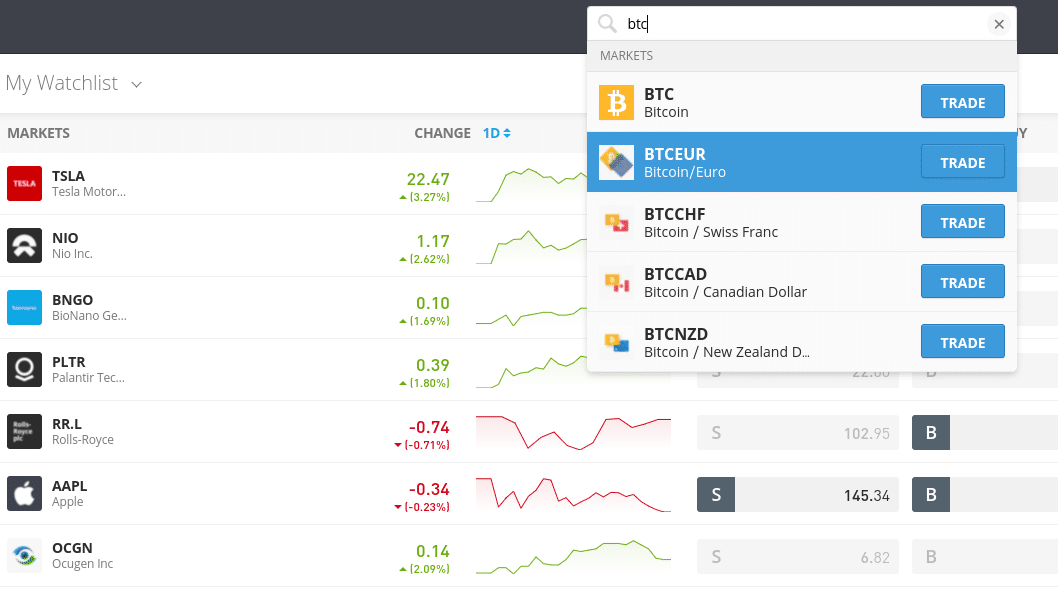Click the RR.L Rolls-Royce name
Screen dimensions: 1058x600
click(83, 432)
